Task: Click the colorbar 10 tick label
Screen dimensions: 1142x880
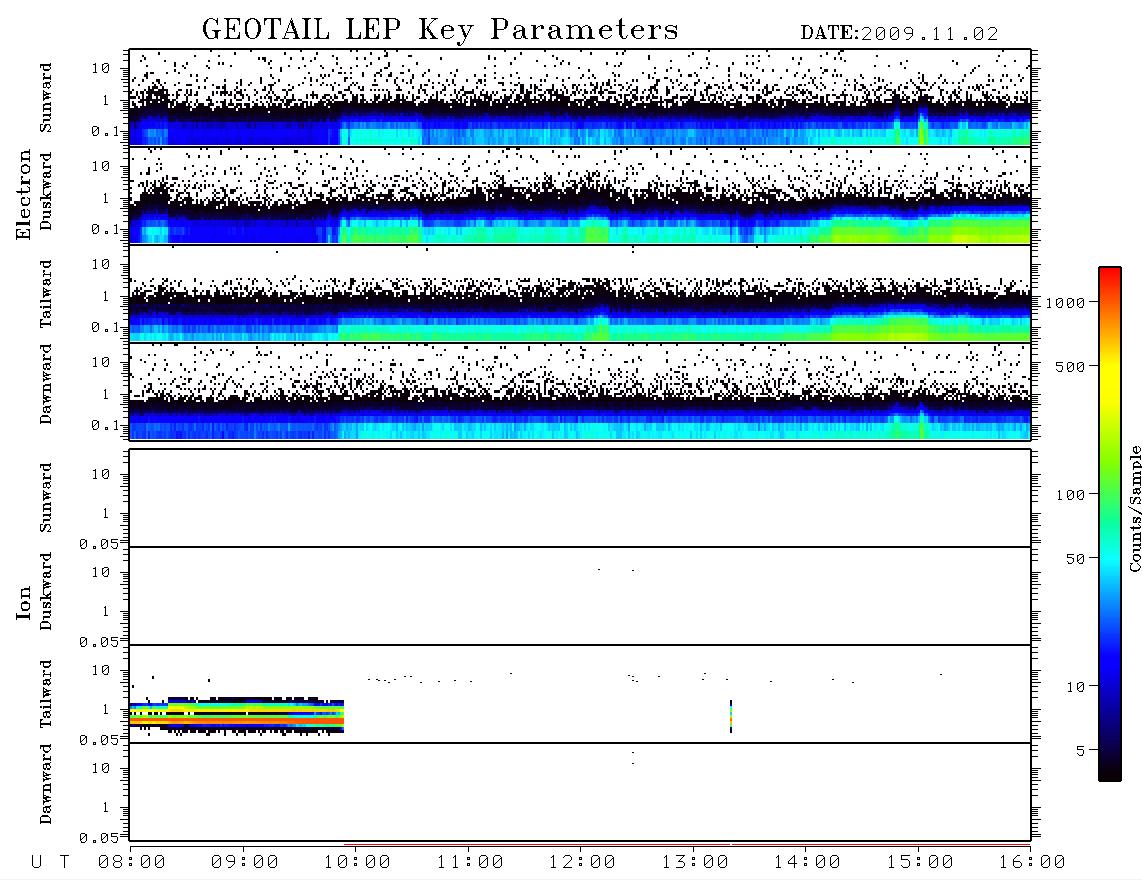Action: pyautogui.click(x=1075, y=687)
